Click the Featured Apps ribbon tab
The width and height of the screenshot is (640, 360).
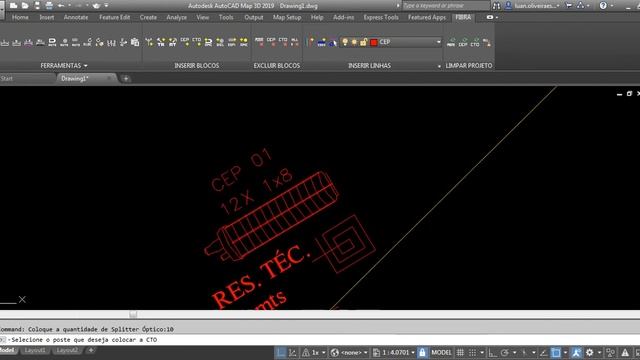427,17
